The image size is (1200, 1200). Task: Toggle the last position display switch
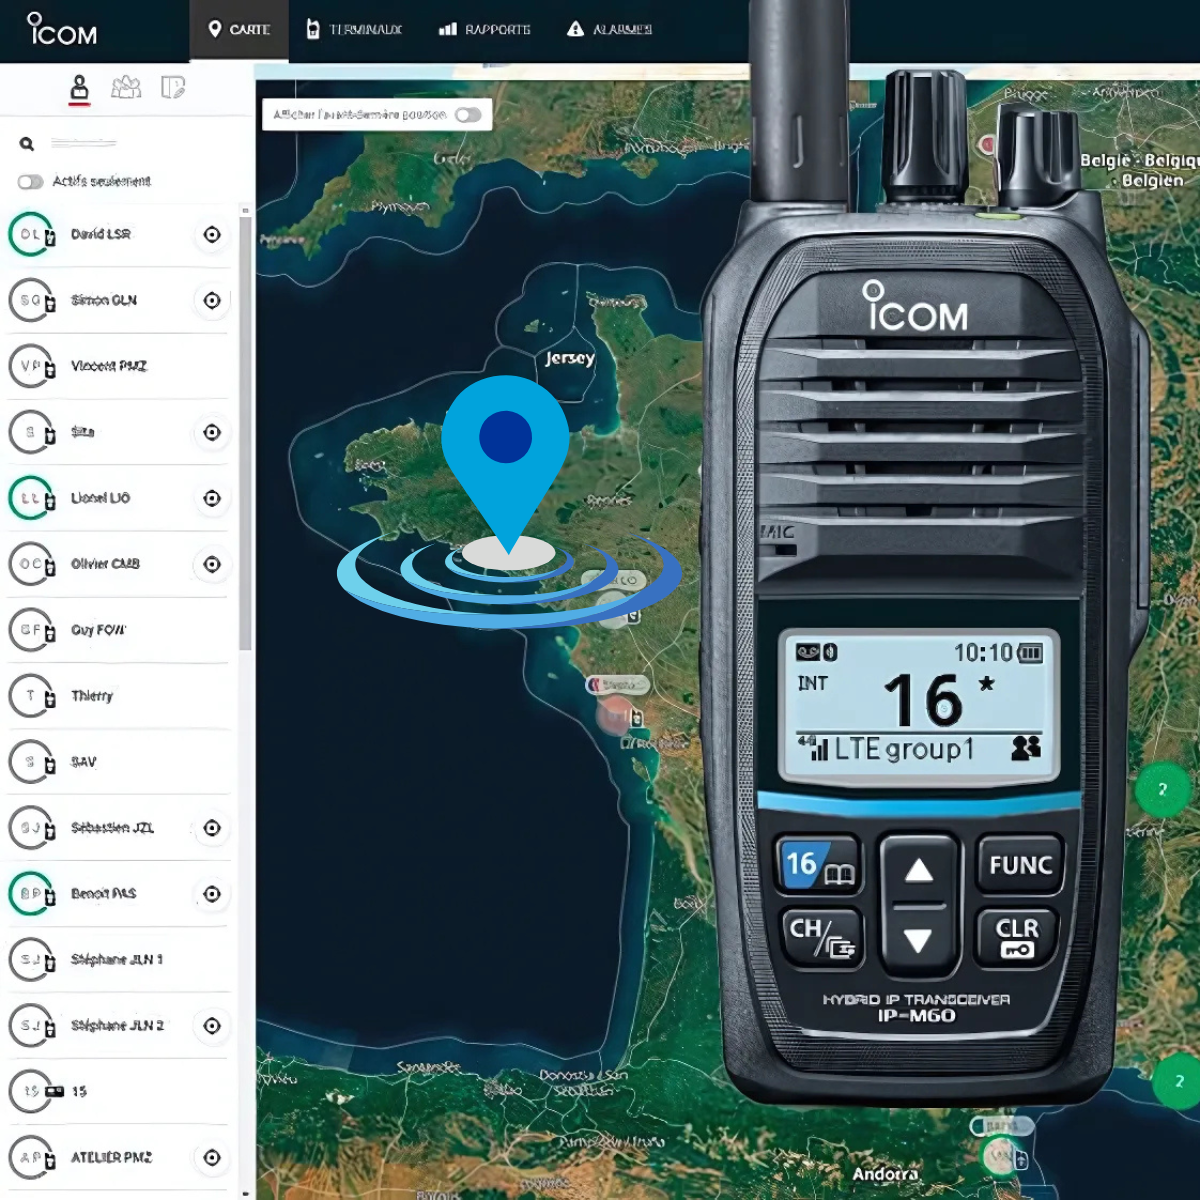[468, 115]
